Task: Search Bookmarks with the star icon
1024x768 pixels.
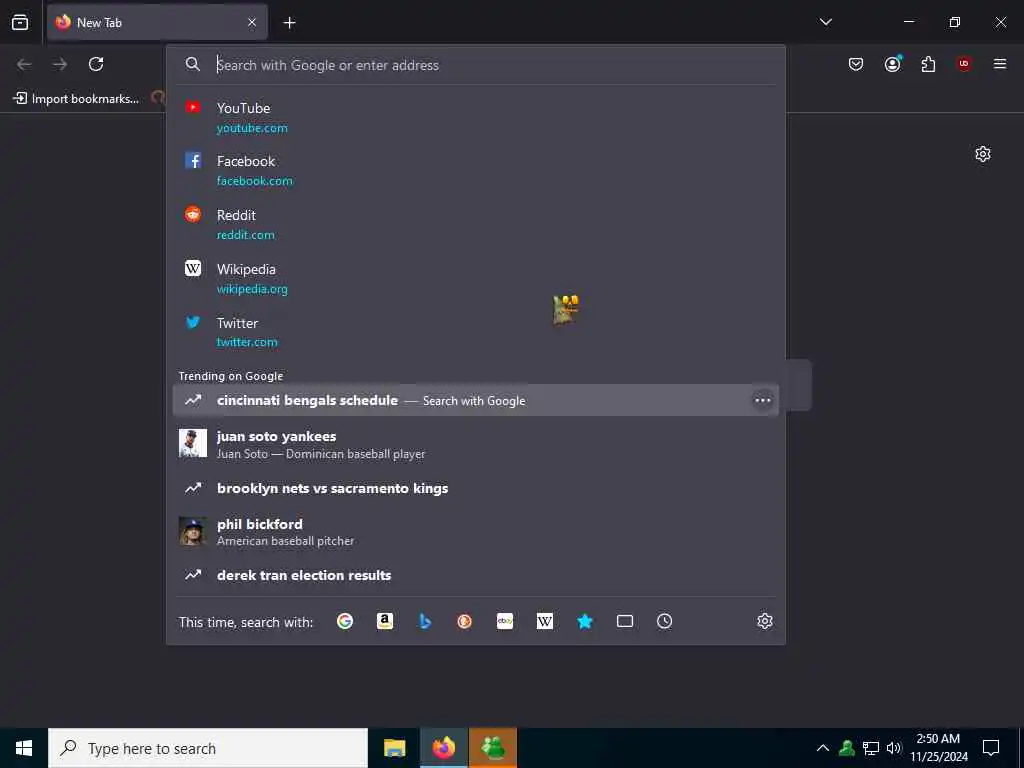Action: click(584, 621)
